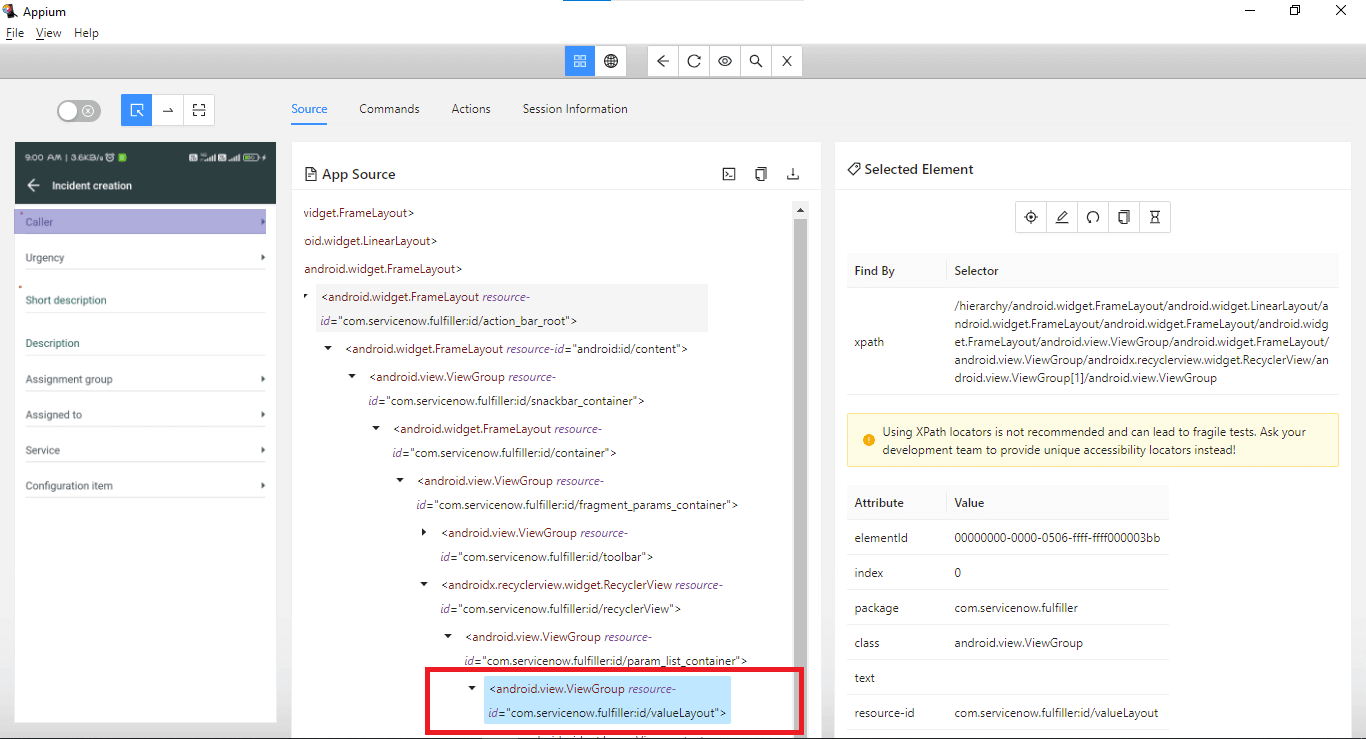Download the App Source XML file
Screen dimensions: 1366x739
[793, 174]
